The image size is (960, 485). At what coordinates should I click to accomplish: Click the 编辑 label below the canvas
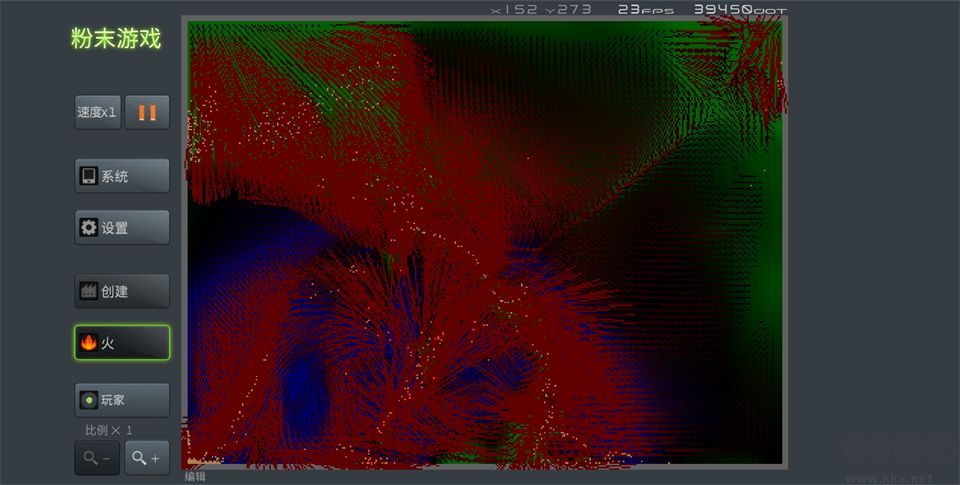[195, 476]
